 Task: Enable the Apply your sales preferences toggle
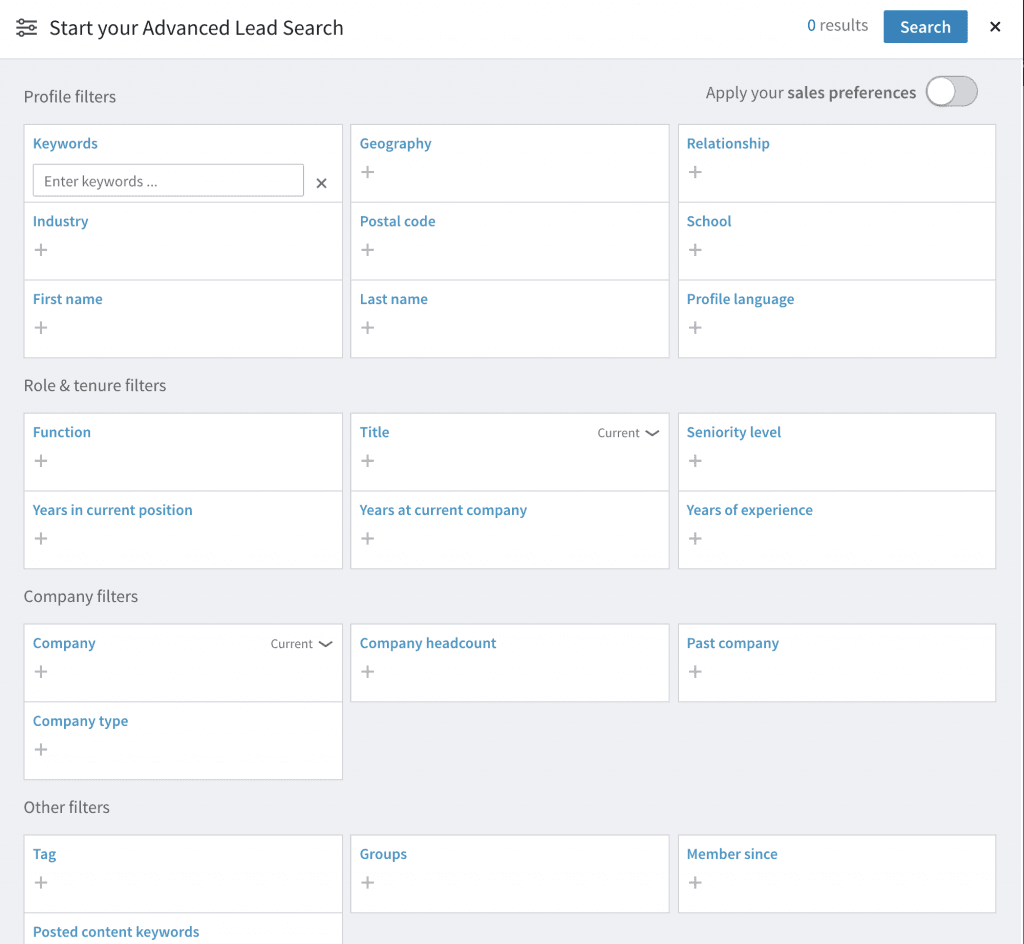[951, 91]
